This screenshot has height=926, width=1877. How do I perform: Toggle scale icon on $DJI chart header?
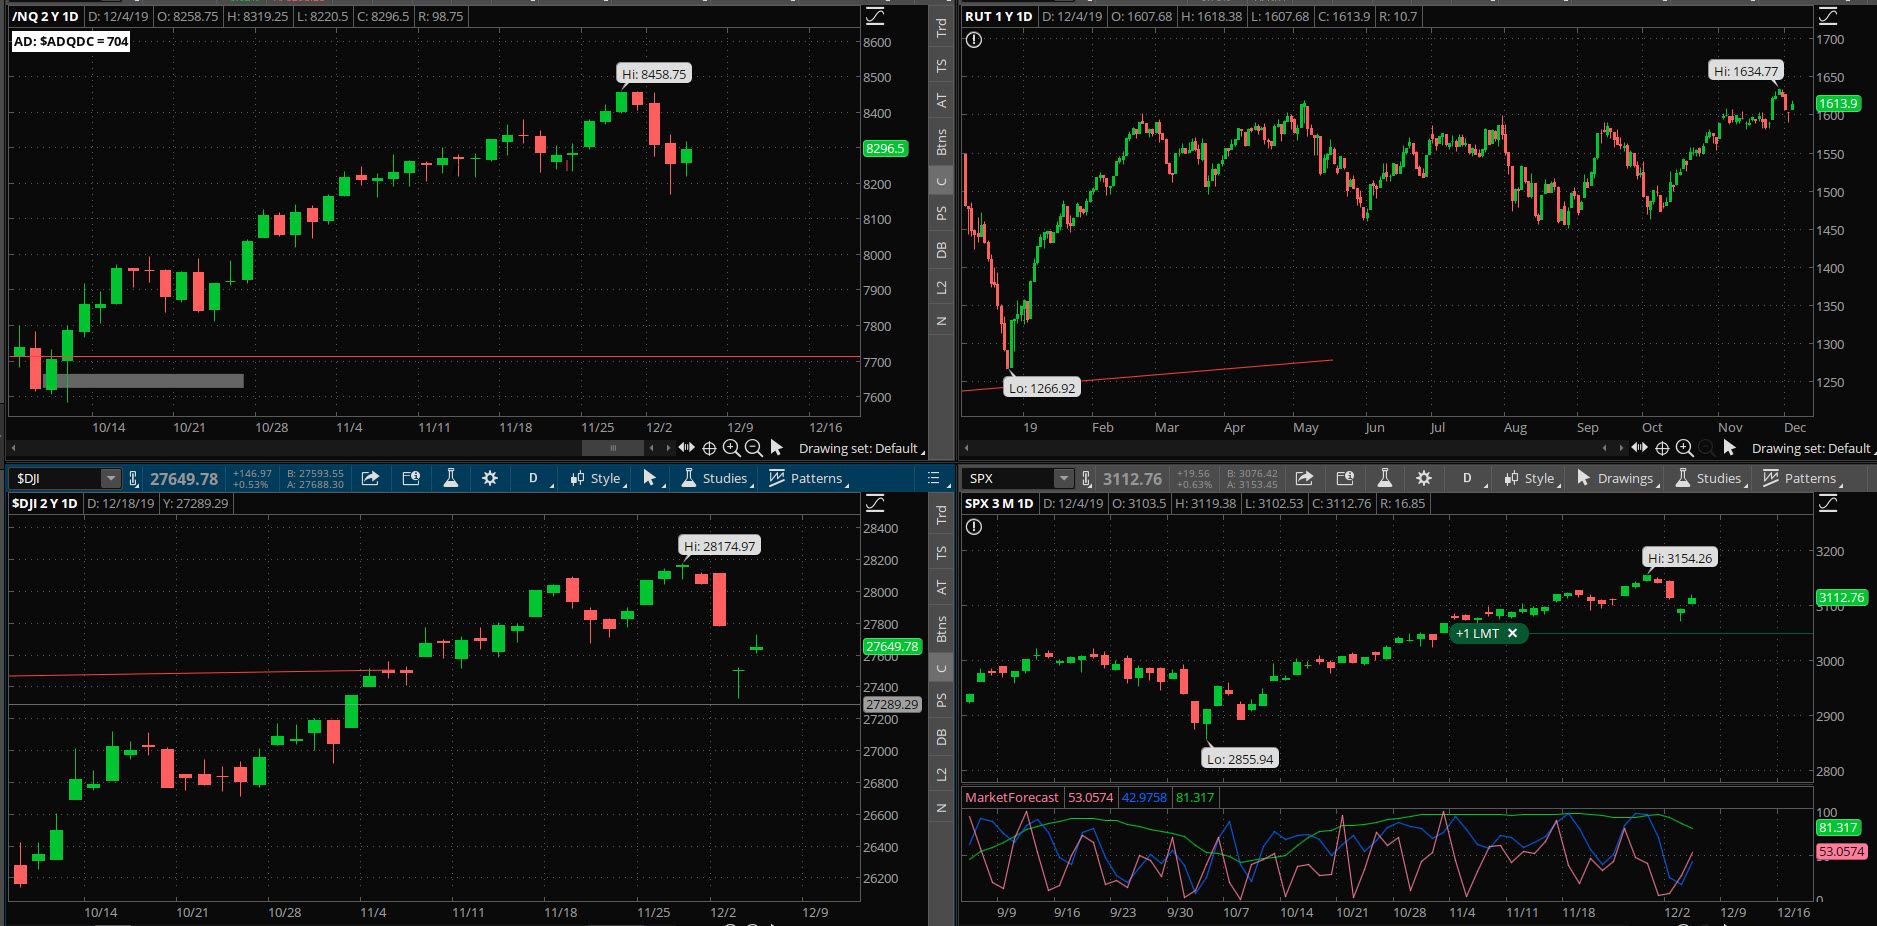coord(875,503)
